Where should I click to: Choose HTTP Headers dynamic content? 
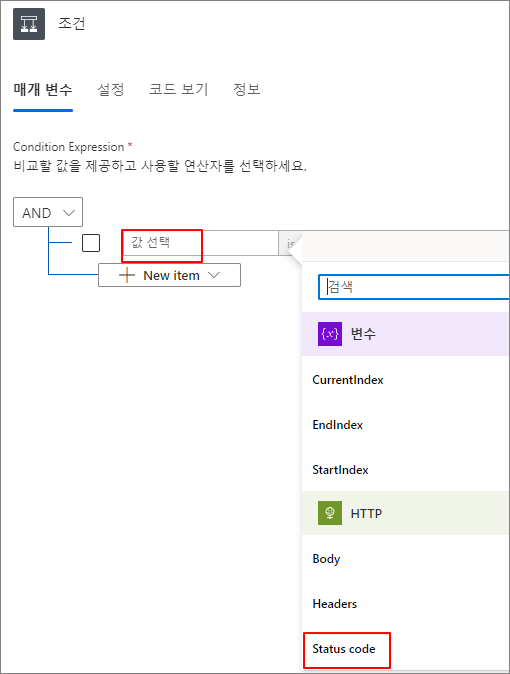pyautogui.click(x=335, y=604)
